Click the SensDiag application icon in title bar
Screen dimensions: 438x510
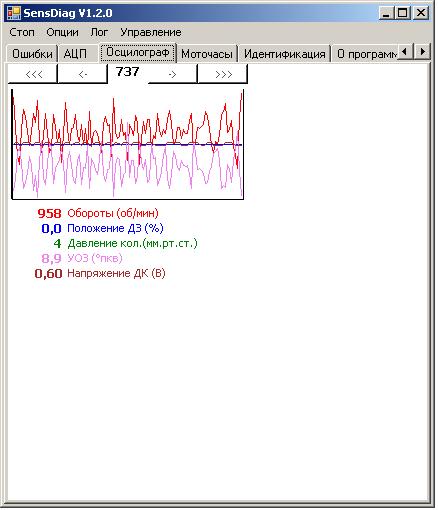[x=14, y=13]
